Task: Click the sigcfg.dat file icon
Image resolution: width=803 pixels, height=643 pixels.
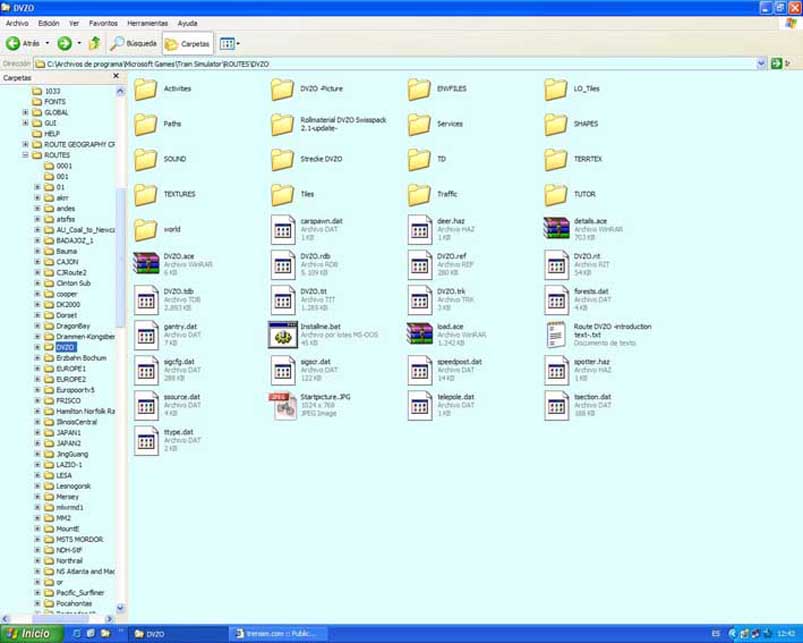Action: coord(146,369)
